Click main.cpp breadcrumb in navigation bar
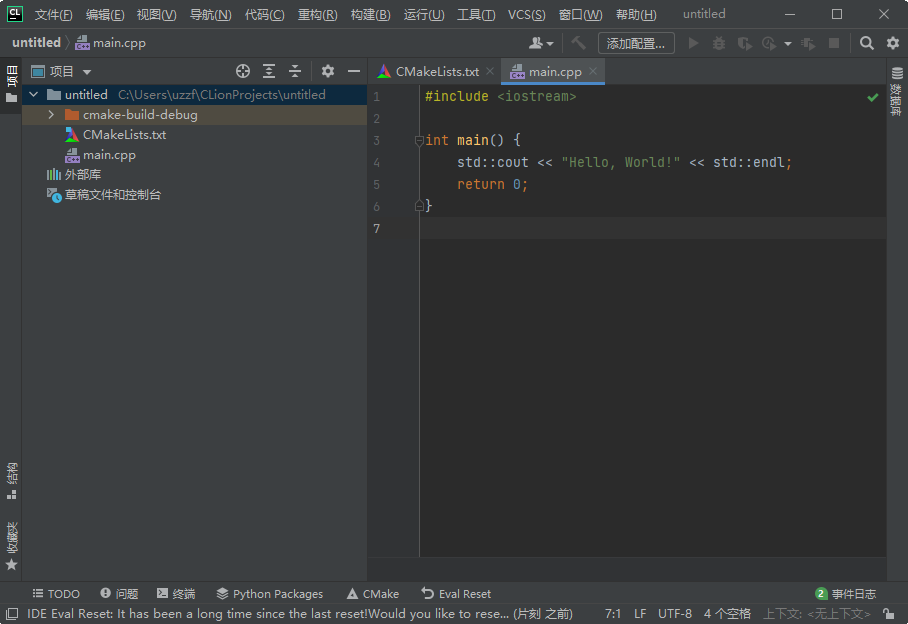Viewport: 908px width, 624px height. [x=111, y=43]
